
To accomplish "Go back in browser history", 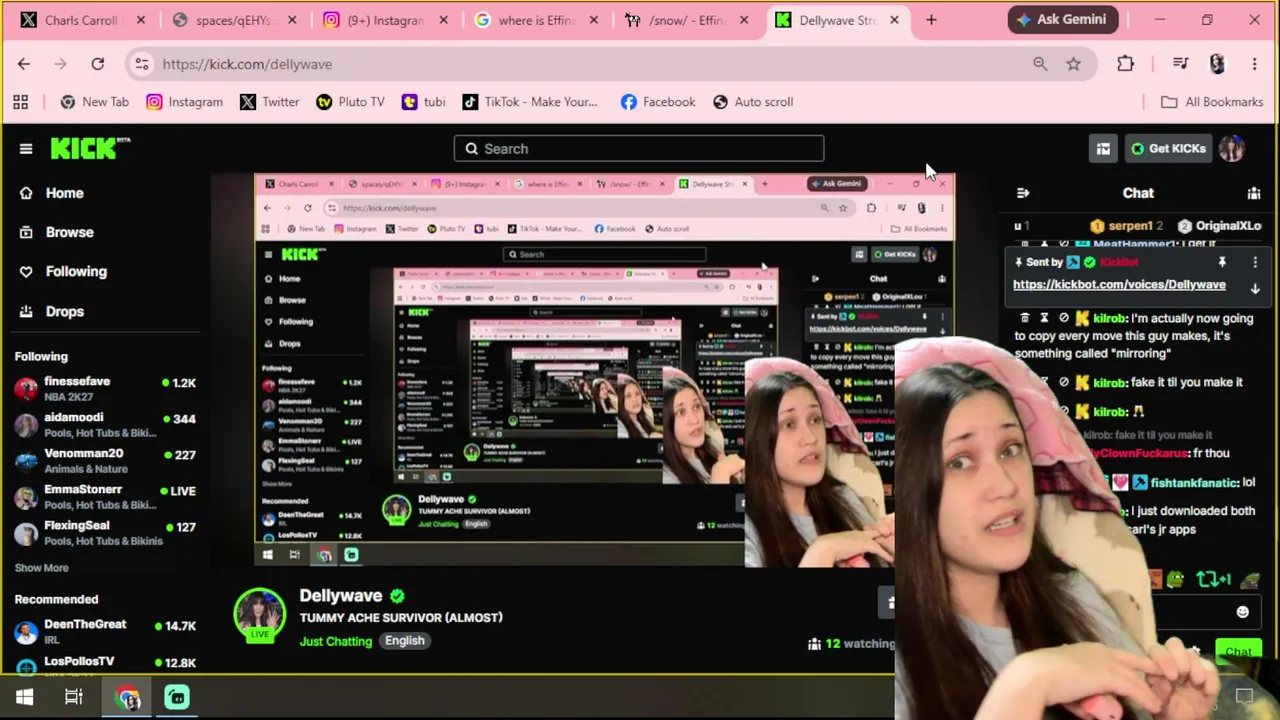I will 24,64.
